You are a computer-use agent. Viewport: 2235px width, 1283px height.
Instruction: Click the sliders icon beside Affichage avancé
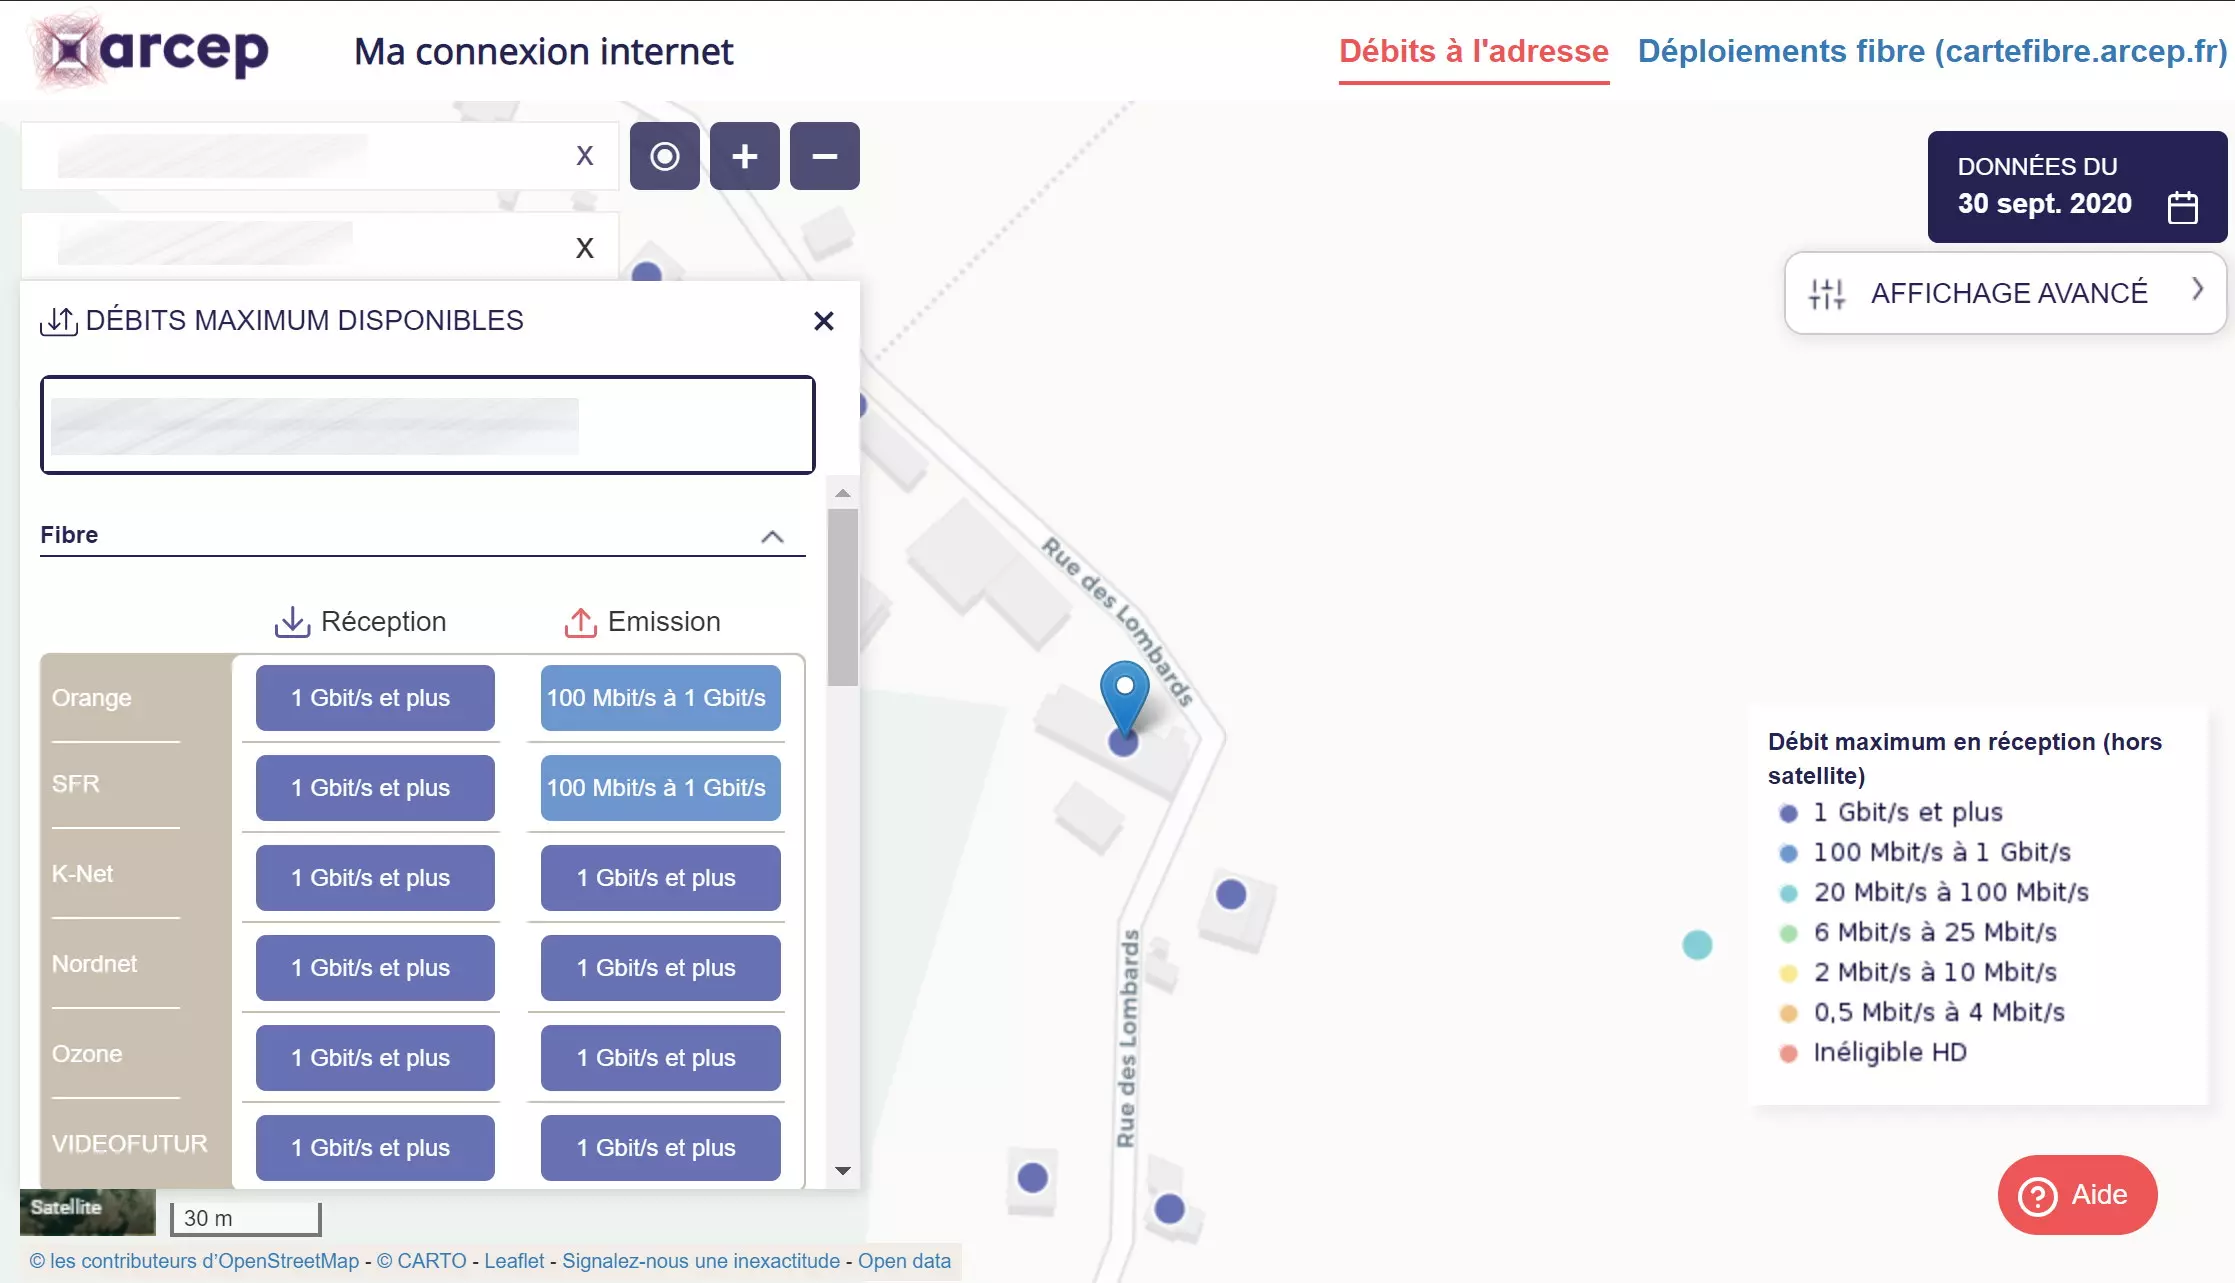coord(1827,293)
